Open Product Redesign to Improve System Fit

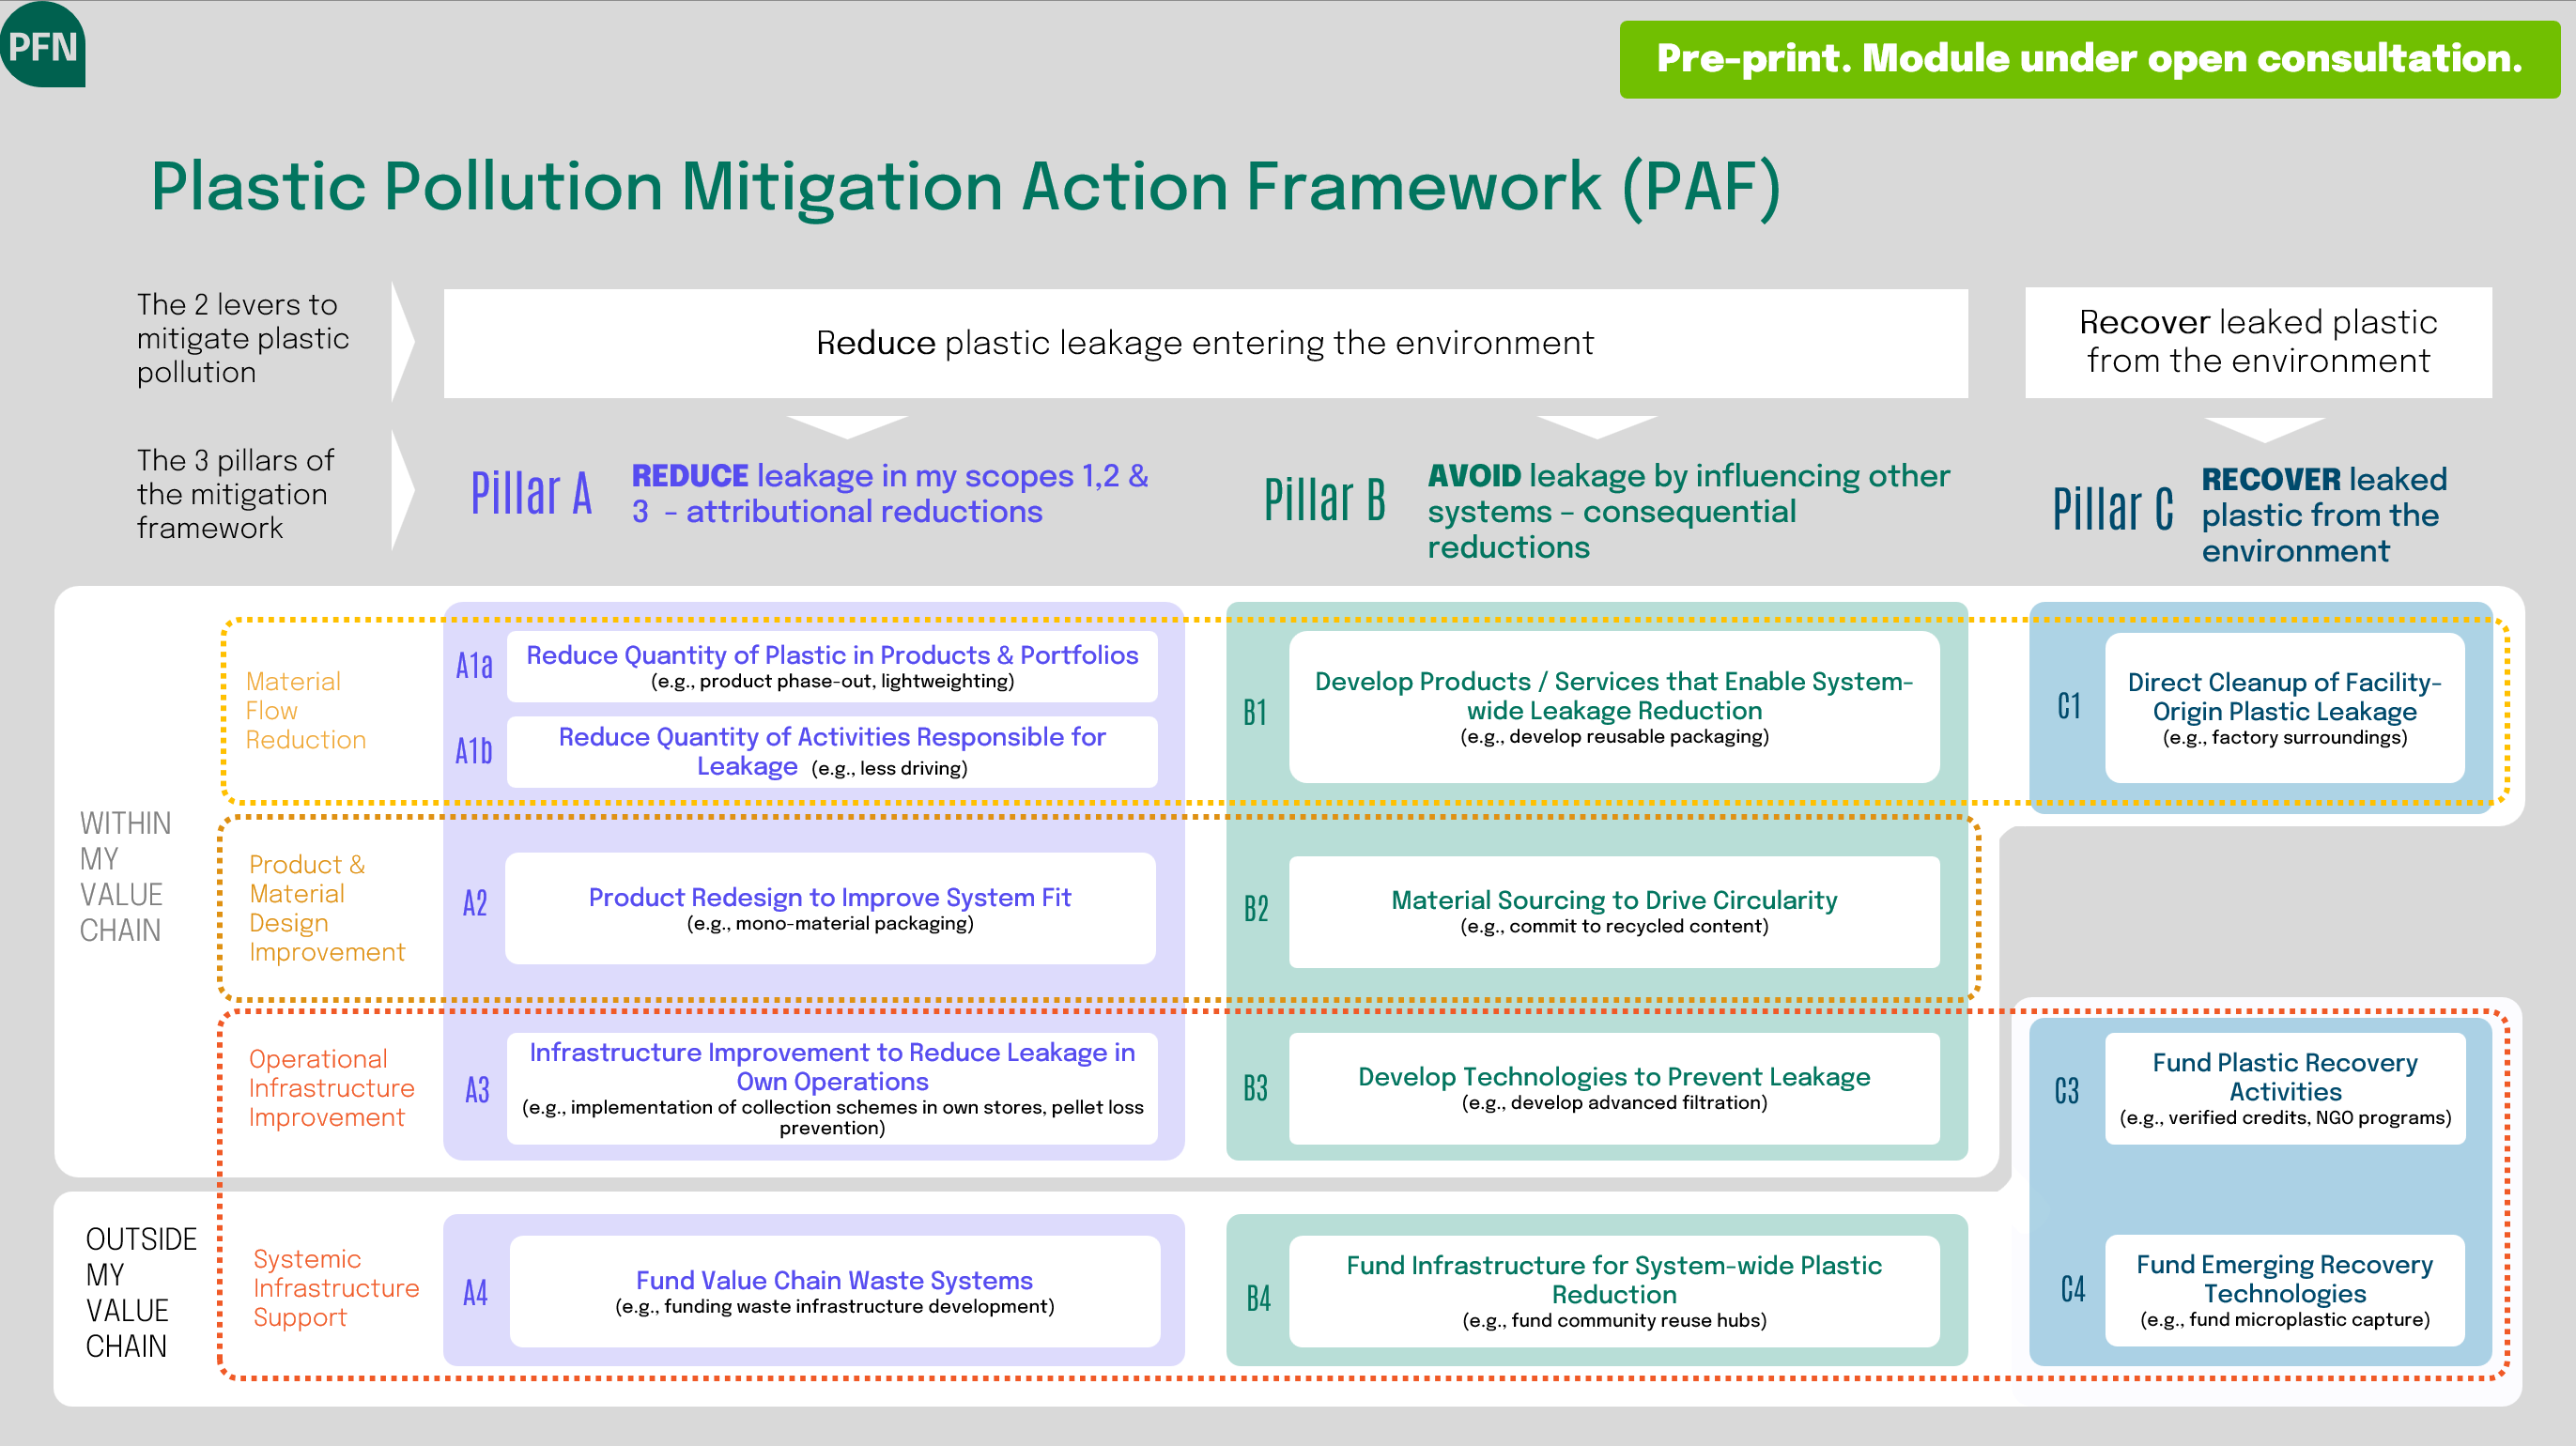coord(830,908)
